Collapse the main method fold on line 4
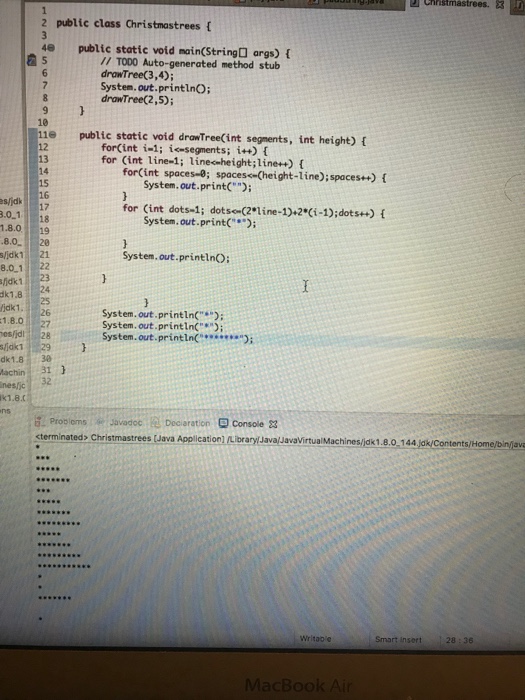 coord(52,47)
